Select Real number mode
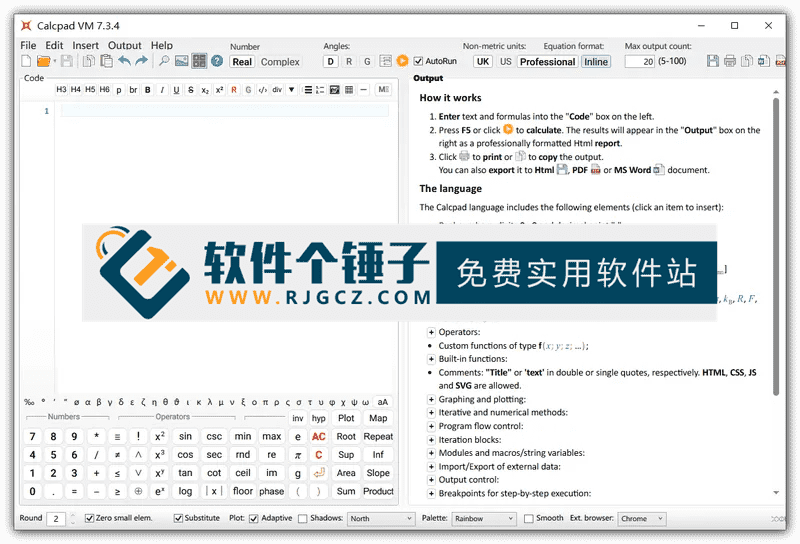The image size is (800, 544). click(242, 62)
